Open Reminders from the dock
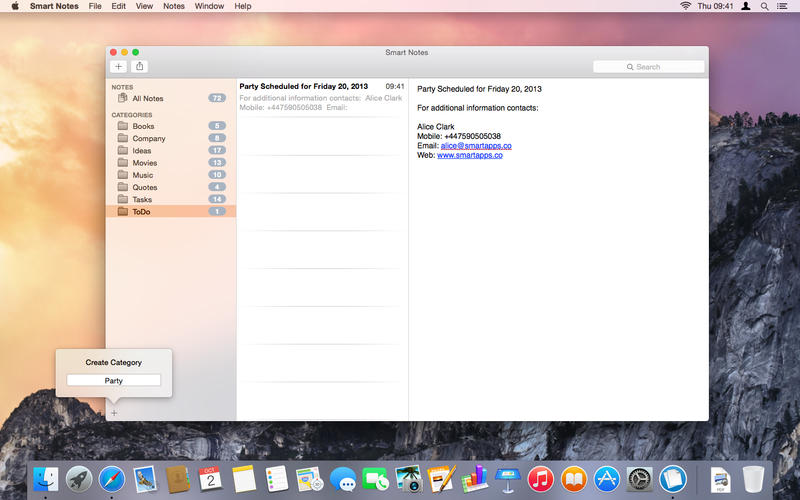800x500 pixels. [277, 479]
